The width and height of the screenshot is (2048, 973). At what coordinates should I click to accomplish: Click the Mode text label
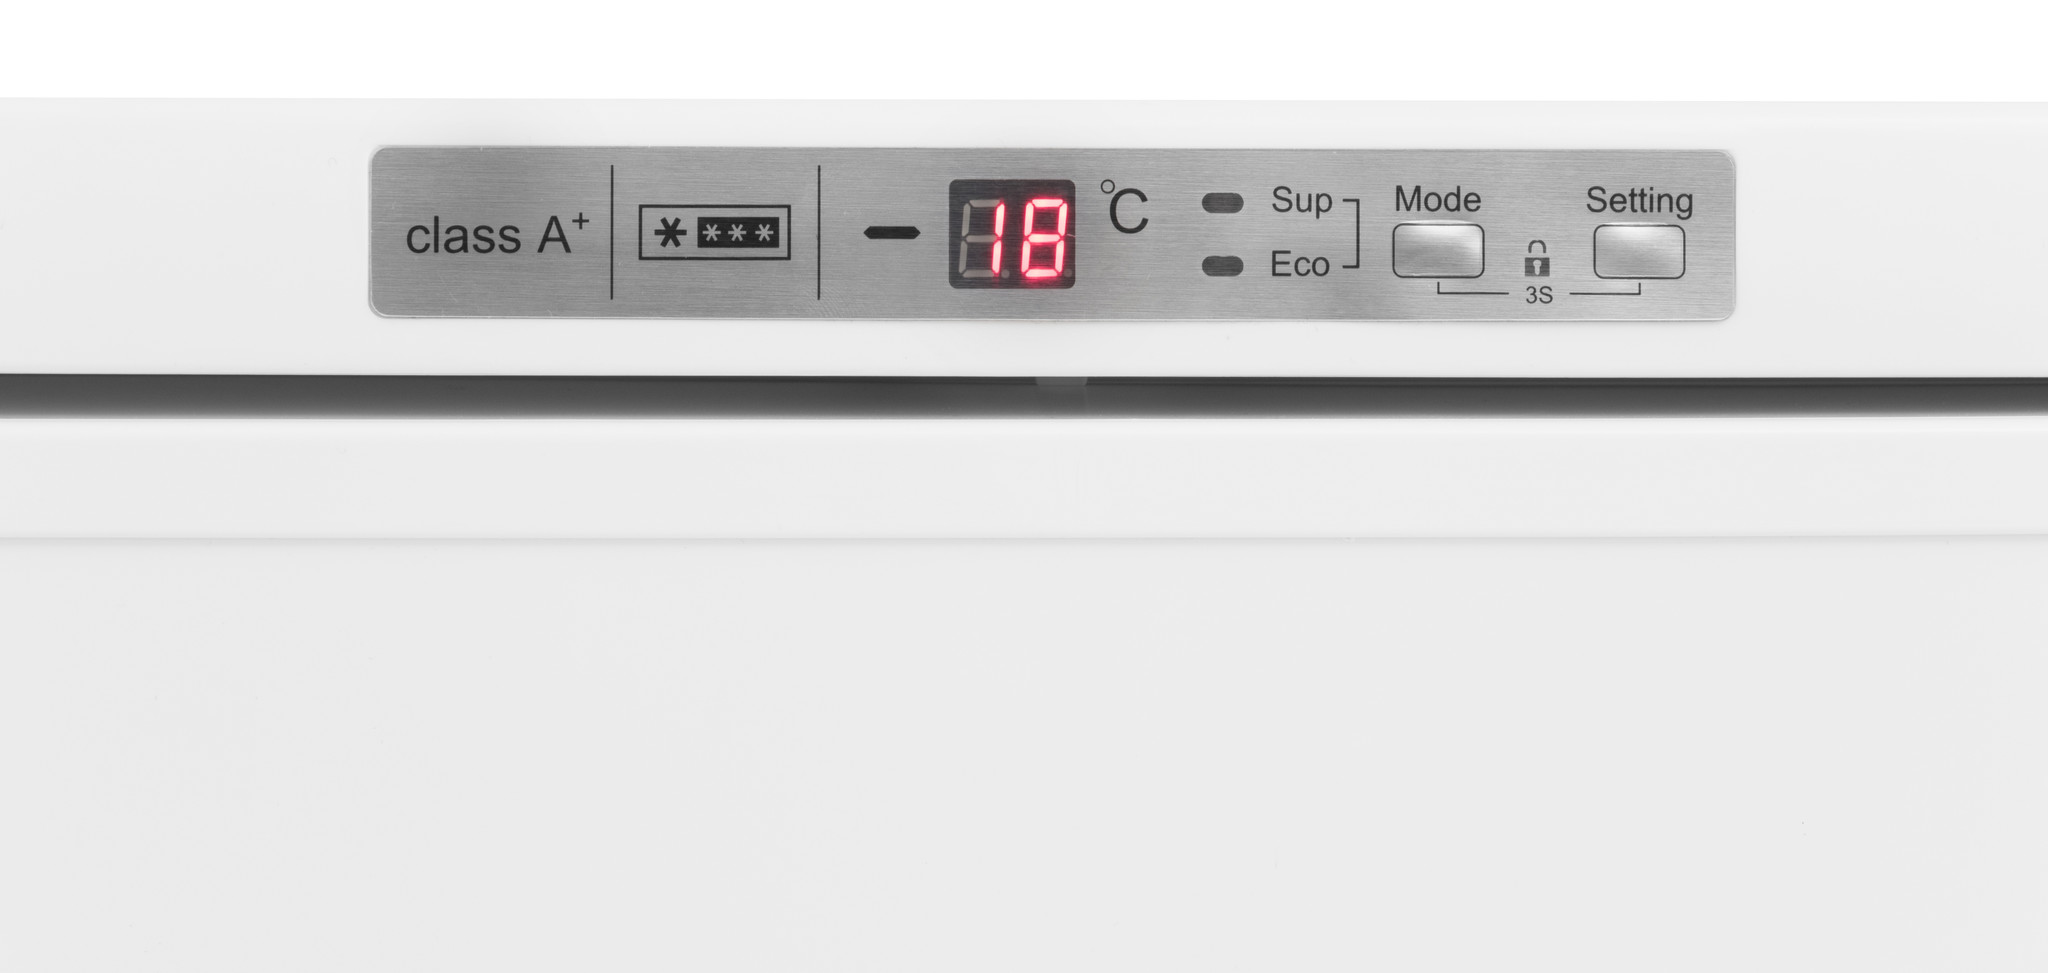coord(1437,199)
